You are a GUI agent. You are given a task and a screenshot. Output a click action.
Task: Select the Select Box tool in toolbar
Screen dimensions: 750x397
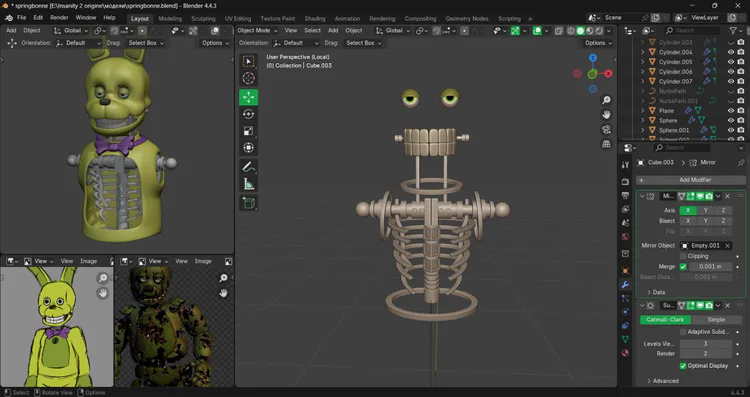(x=248, y=61)
